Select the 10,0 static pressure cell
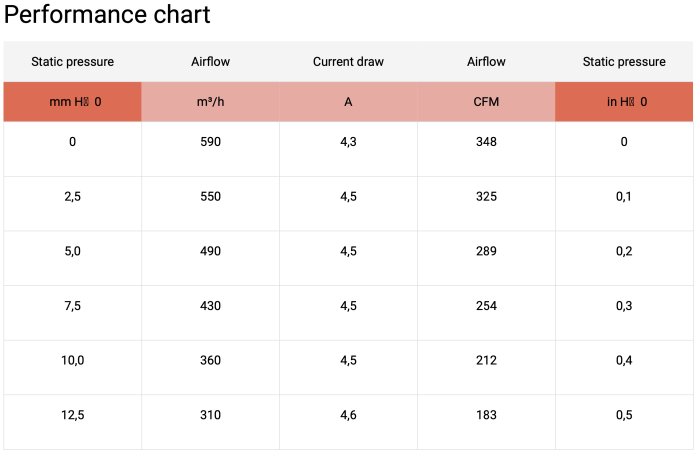700x461 pixels. (x=72, y=360)
